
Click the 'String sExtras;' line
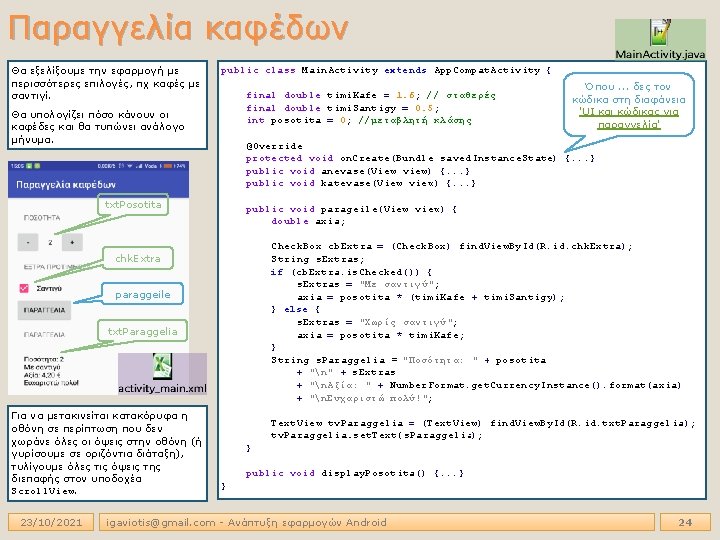coord(317,259)
